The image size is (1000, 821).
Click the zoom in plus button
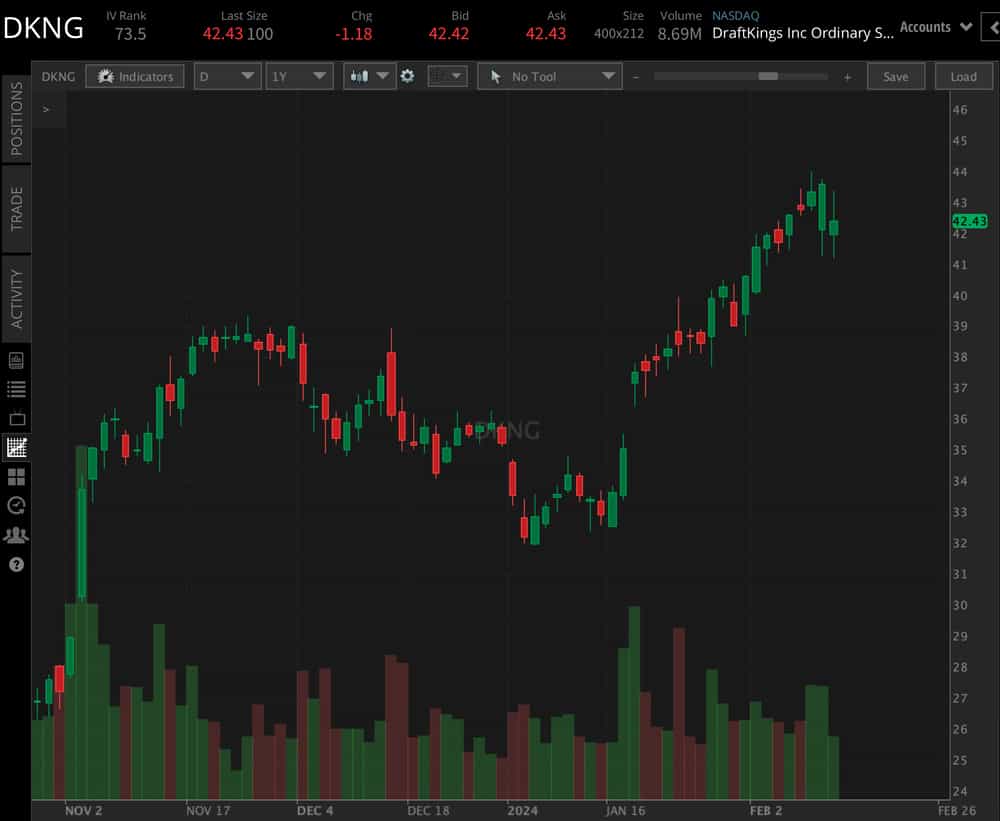[x=848, y=77]
